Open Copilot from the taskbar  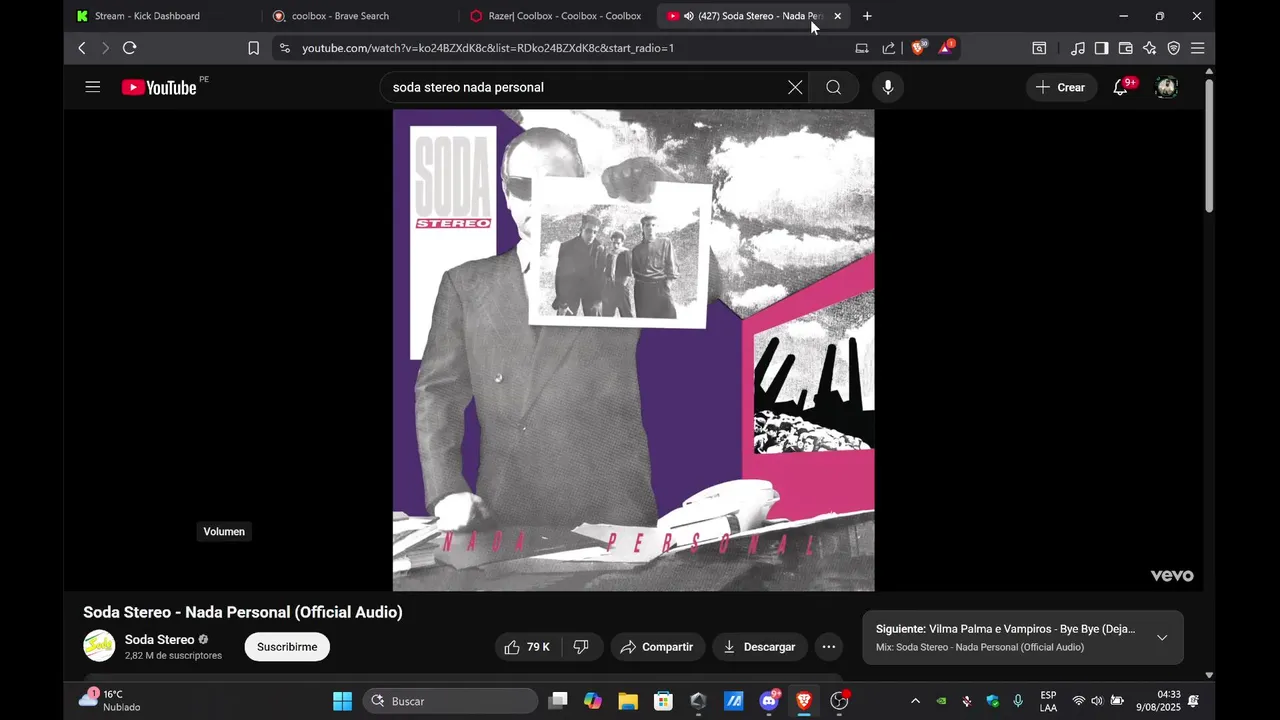[x=593, y=701]
